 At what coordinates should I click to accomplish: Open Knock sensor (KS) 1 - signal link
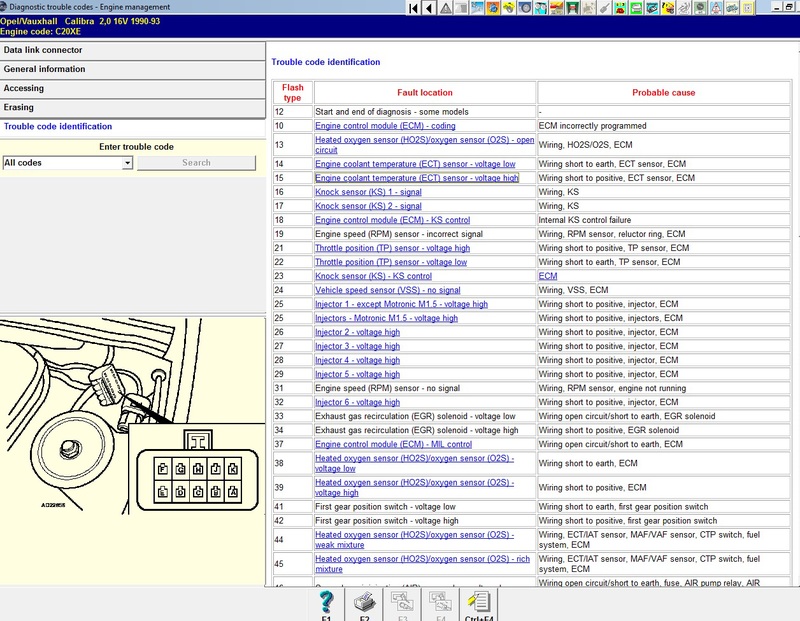click(x=368, y=192)
